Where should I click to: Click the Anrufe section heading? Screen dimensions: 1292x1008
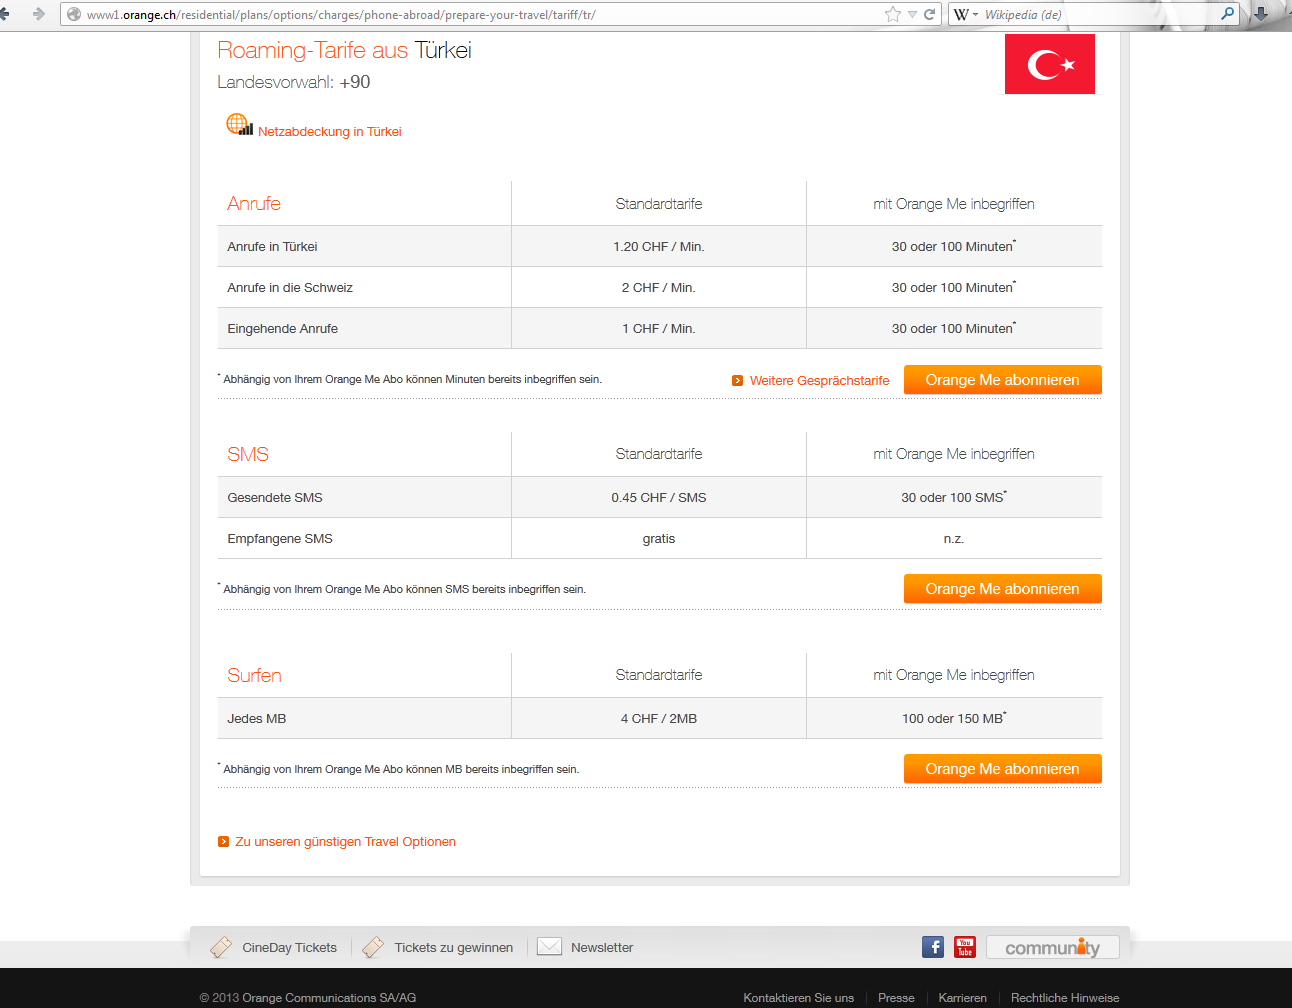click(254, 203)
